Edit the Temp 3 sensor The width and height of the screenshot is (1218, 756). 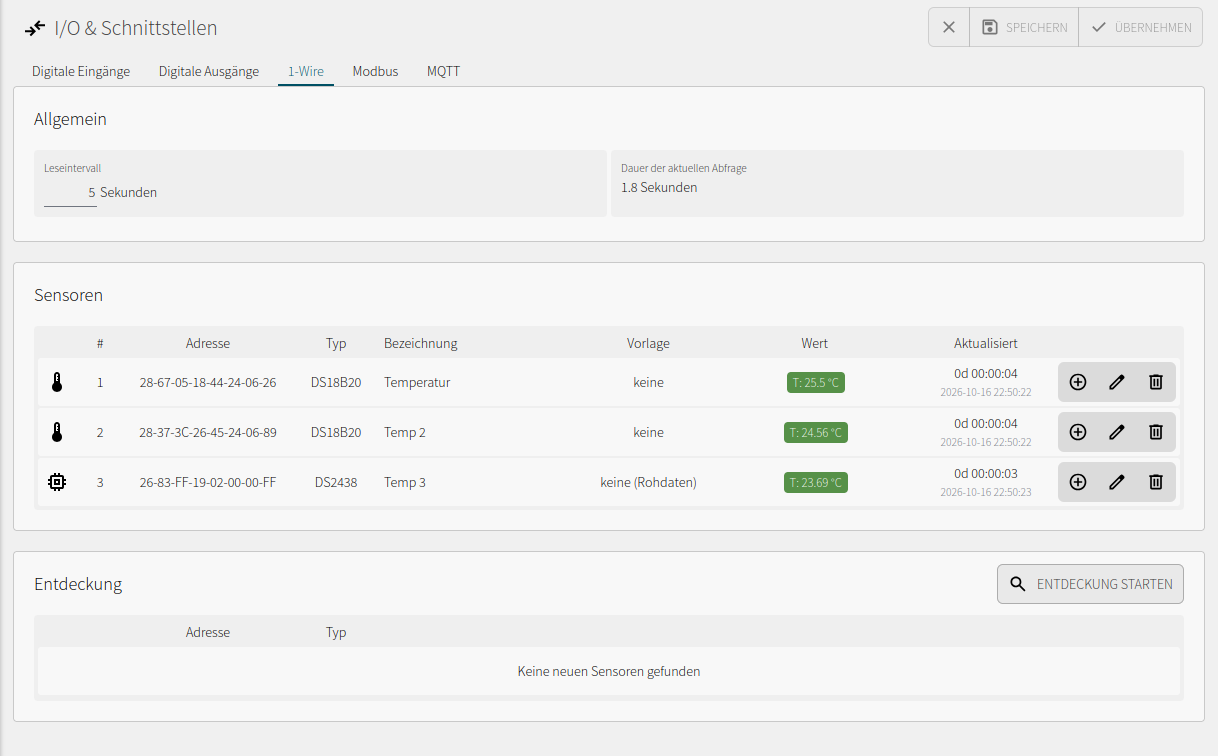1117,482
